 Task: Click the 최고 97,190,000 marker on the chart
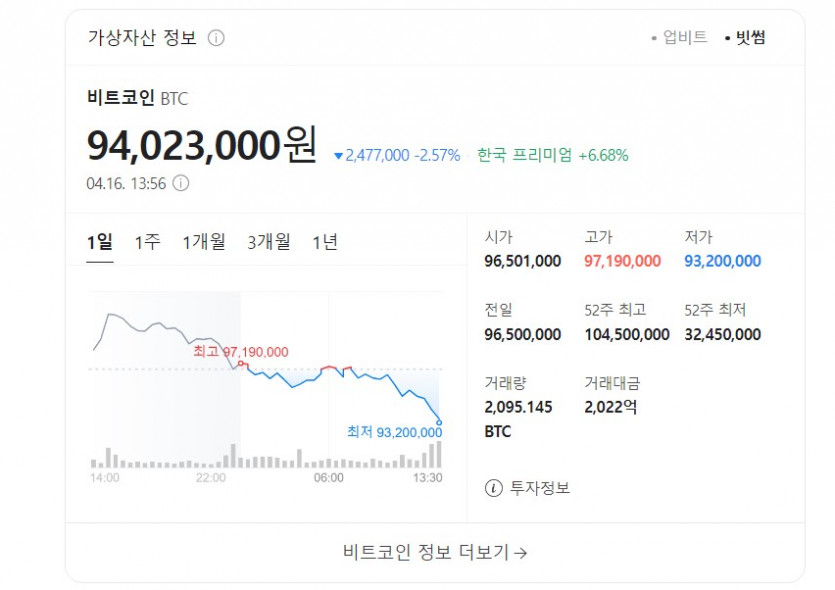(241, 352)
